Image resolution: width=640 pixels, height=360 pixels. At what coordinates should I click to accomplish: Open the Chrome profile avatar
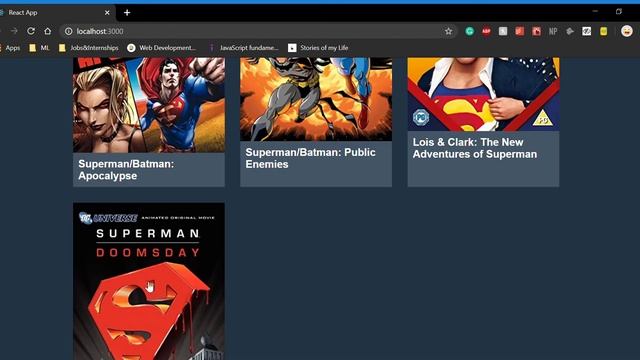[627, 31]
